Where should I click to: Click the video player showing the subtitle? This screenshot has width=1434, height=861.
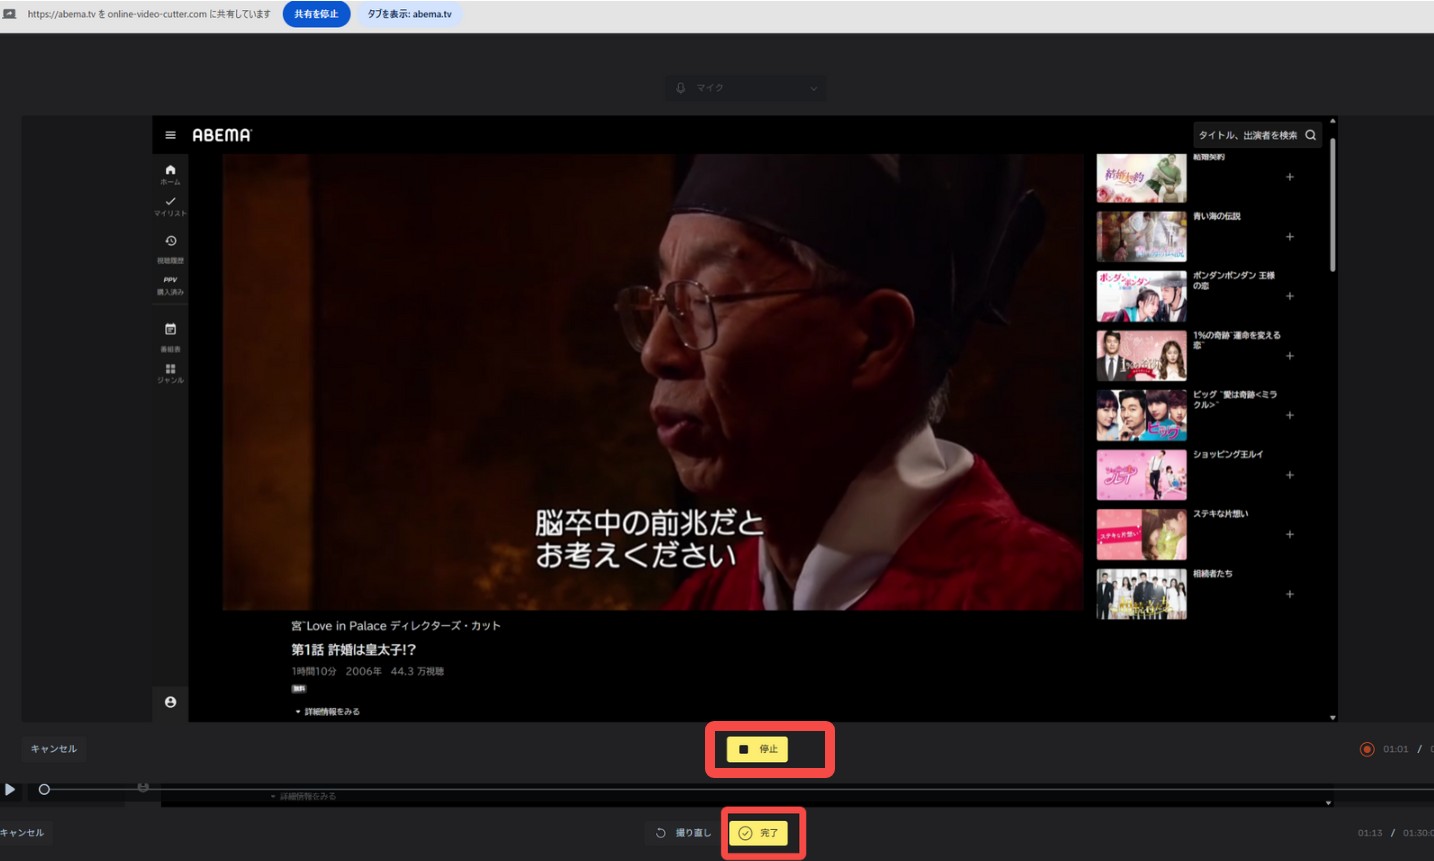(x=653, y=382)
